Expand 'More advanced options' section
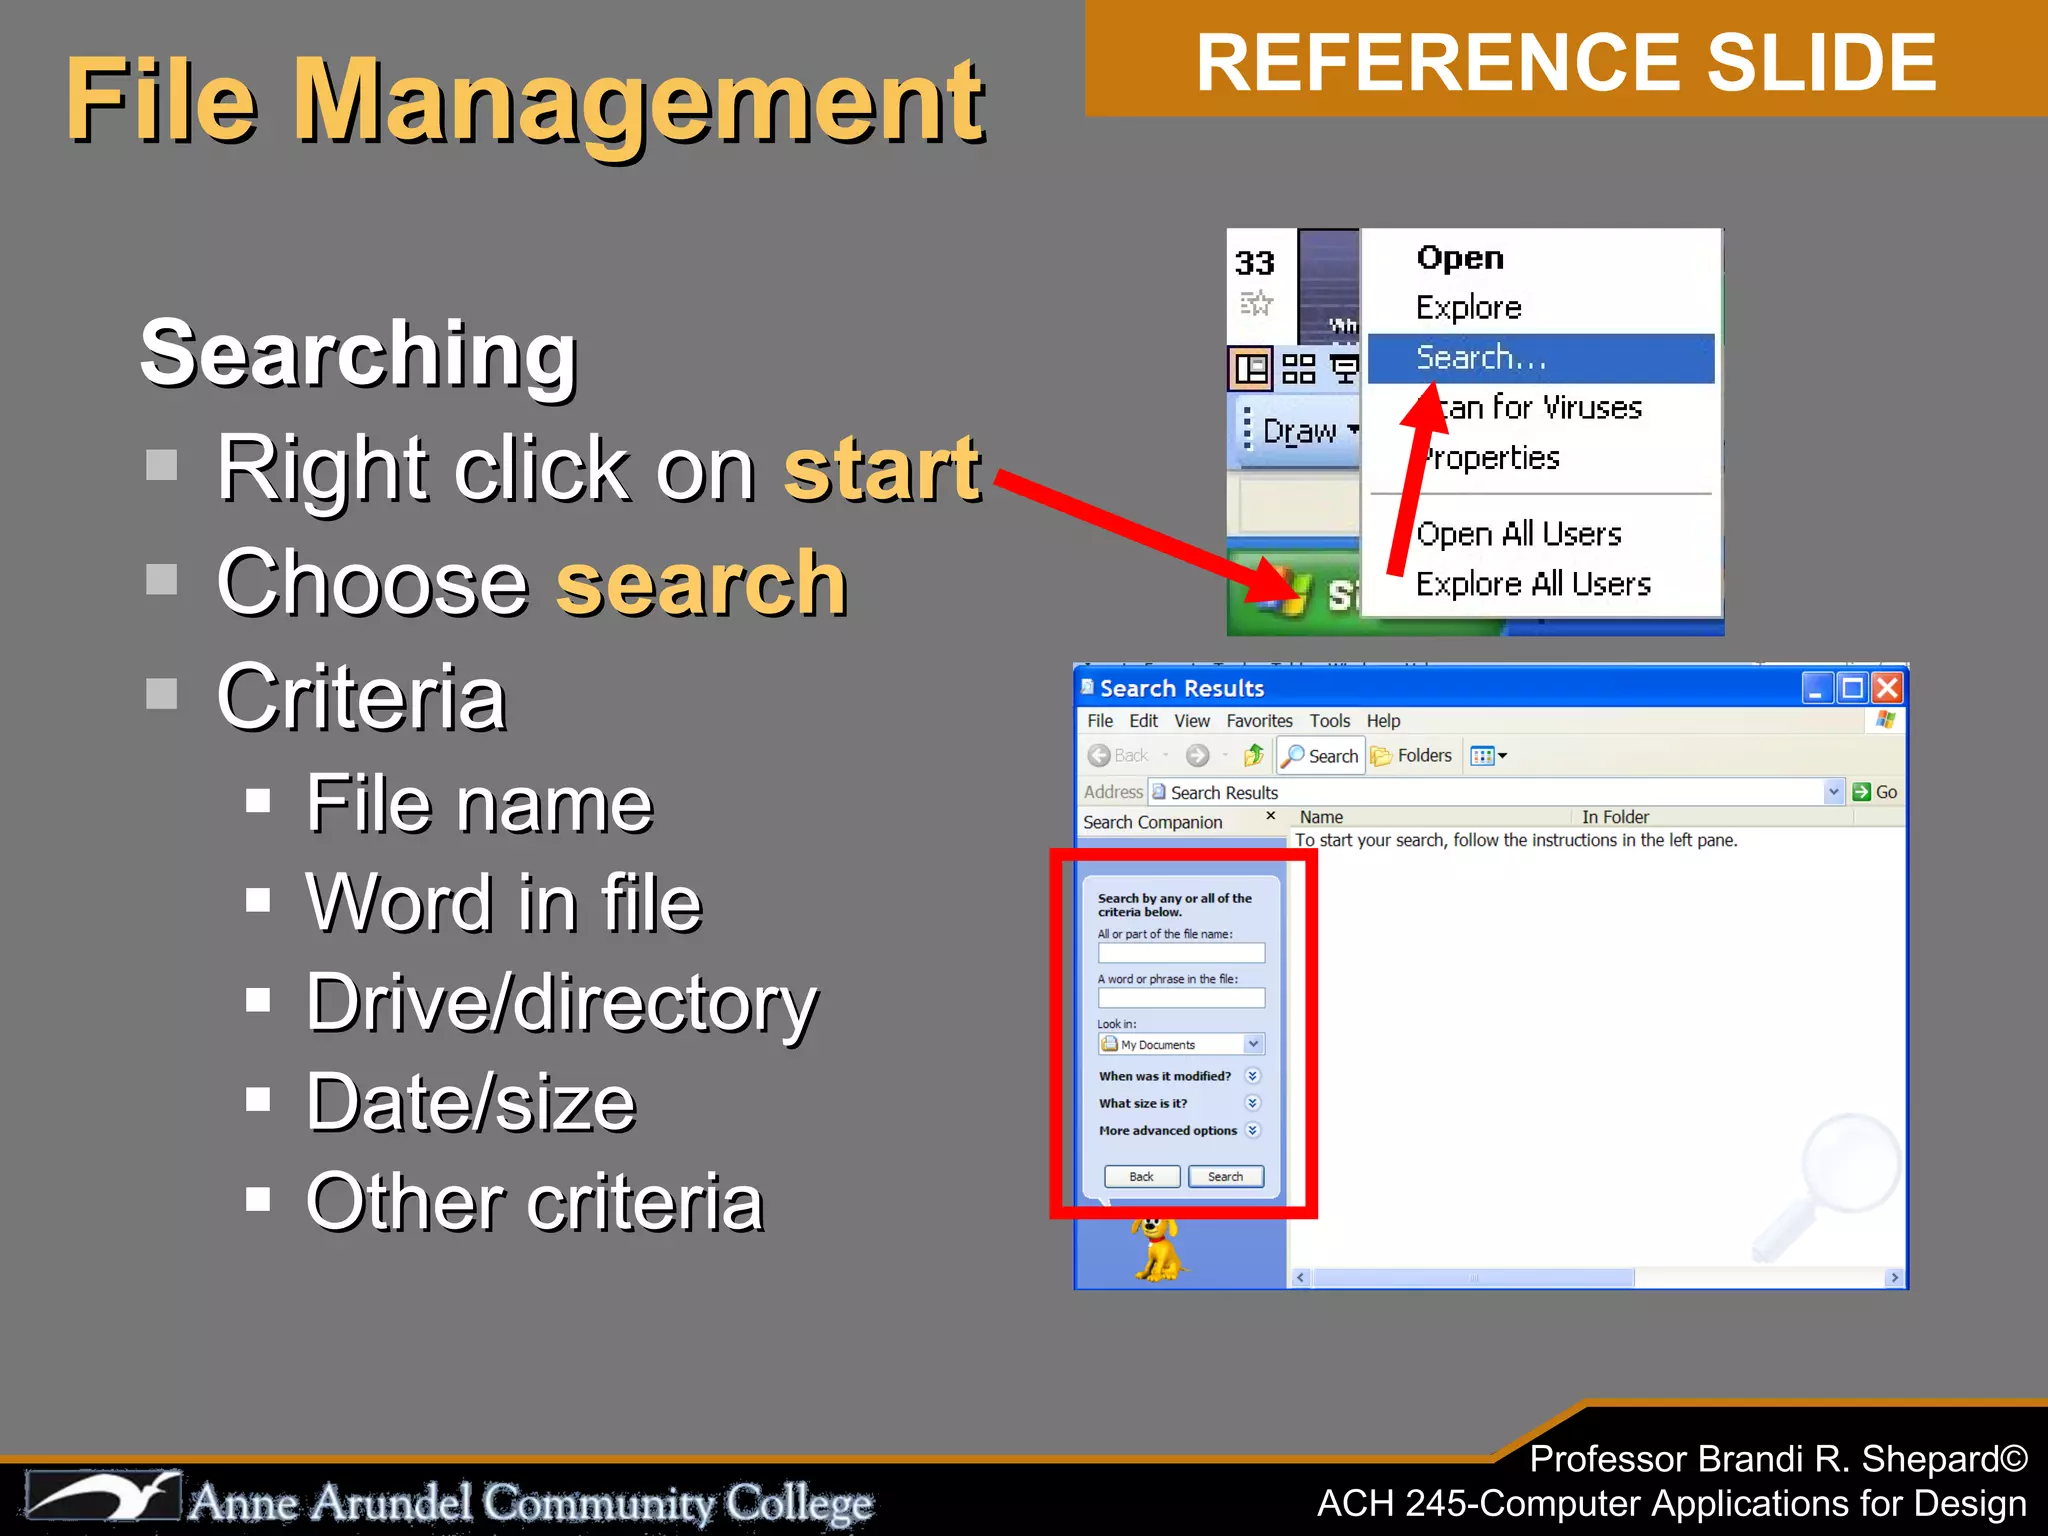This screenshot has width=2048, height=1536. 1252,1130
